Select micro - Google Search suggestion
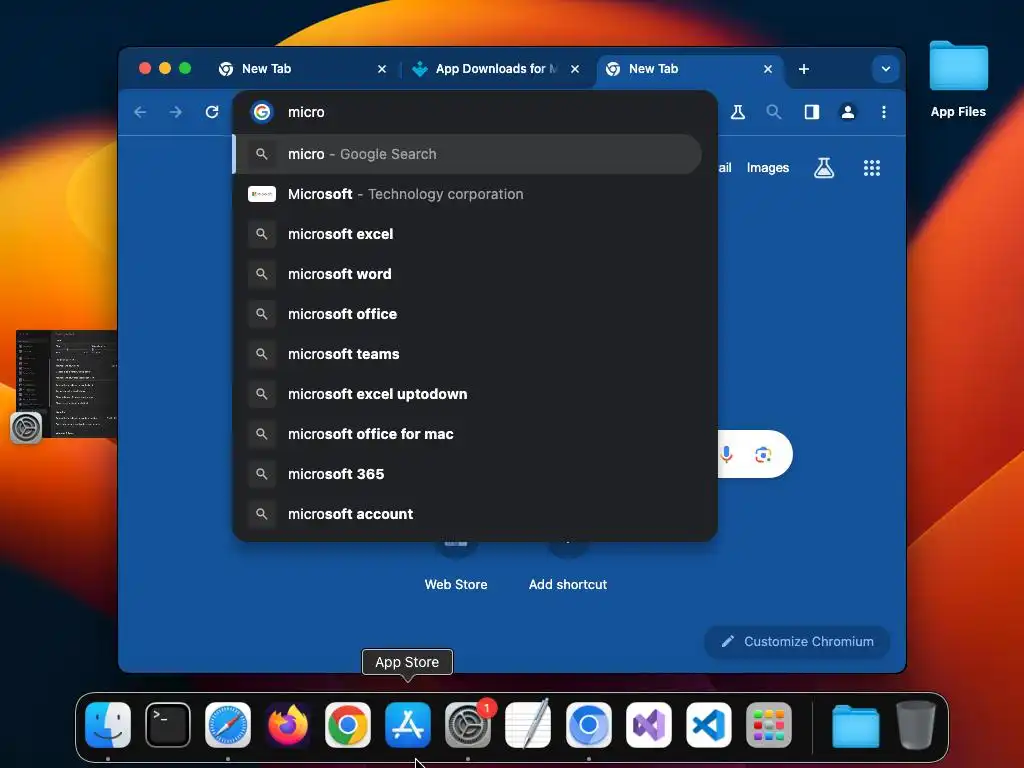Viewport: 1024px width, 768px height. tap(468, 154)
